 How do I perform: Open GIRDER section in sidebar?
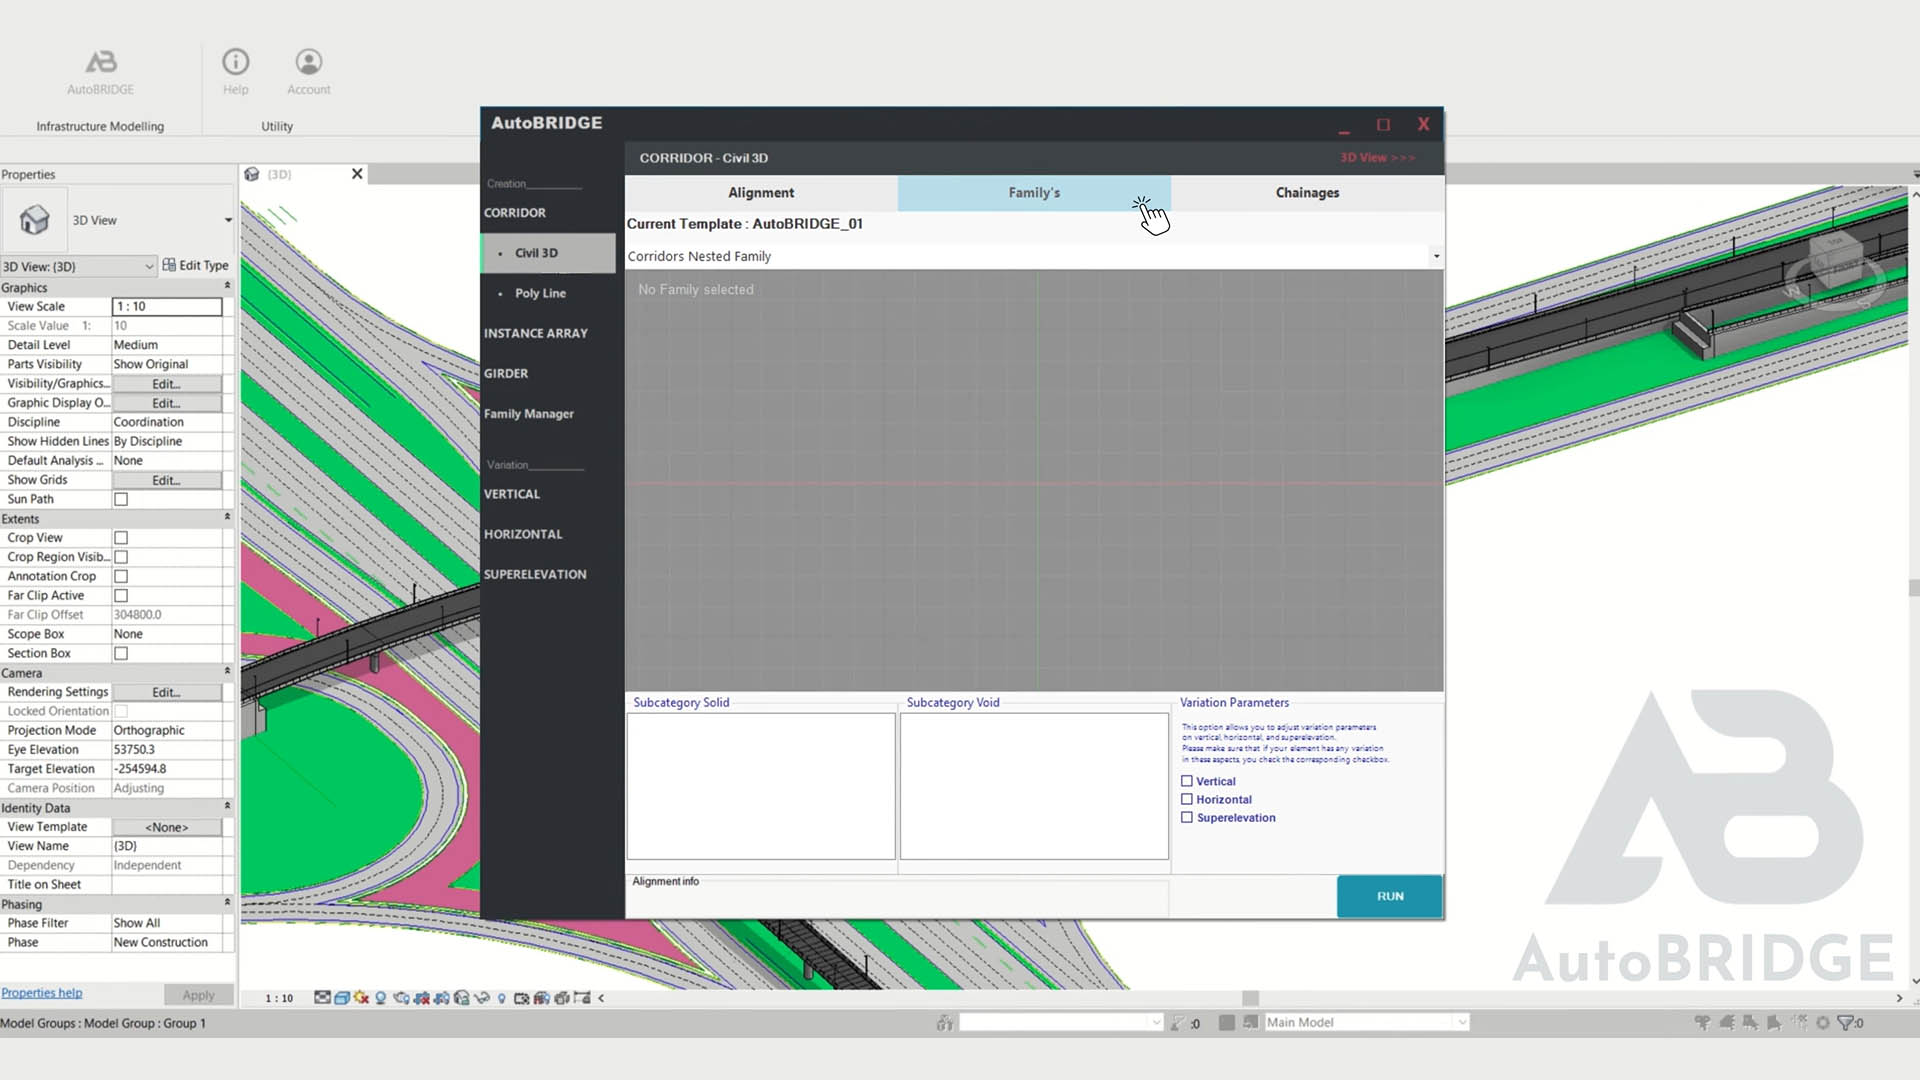(x=506, y=373)
